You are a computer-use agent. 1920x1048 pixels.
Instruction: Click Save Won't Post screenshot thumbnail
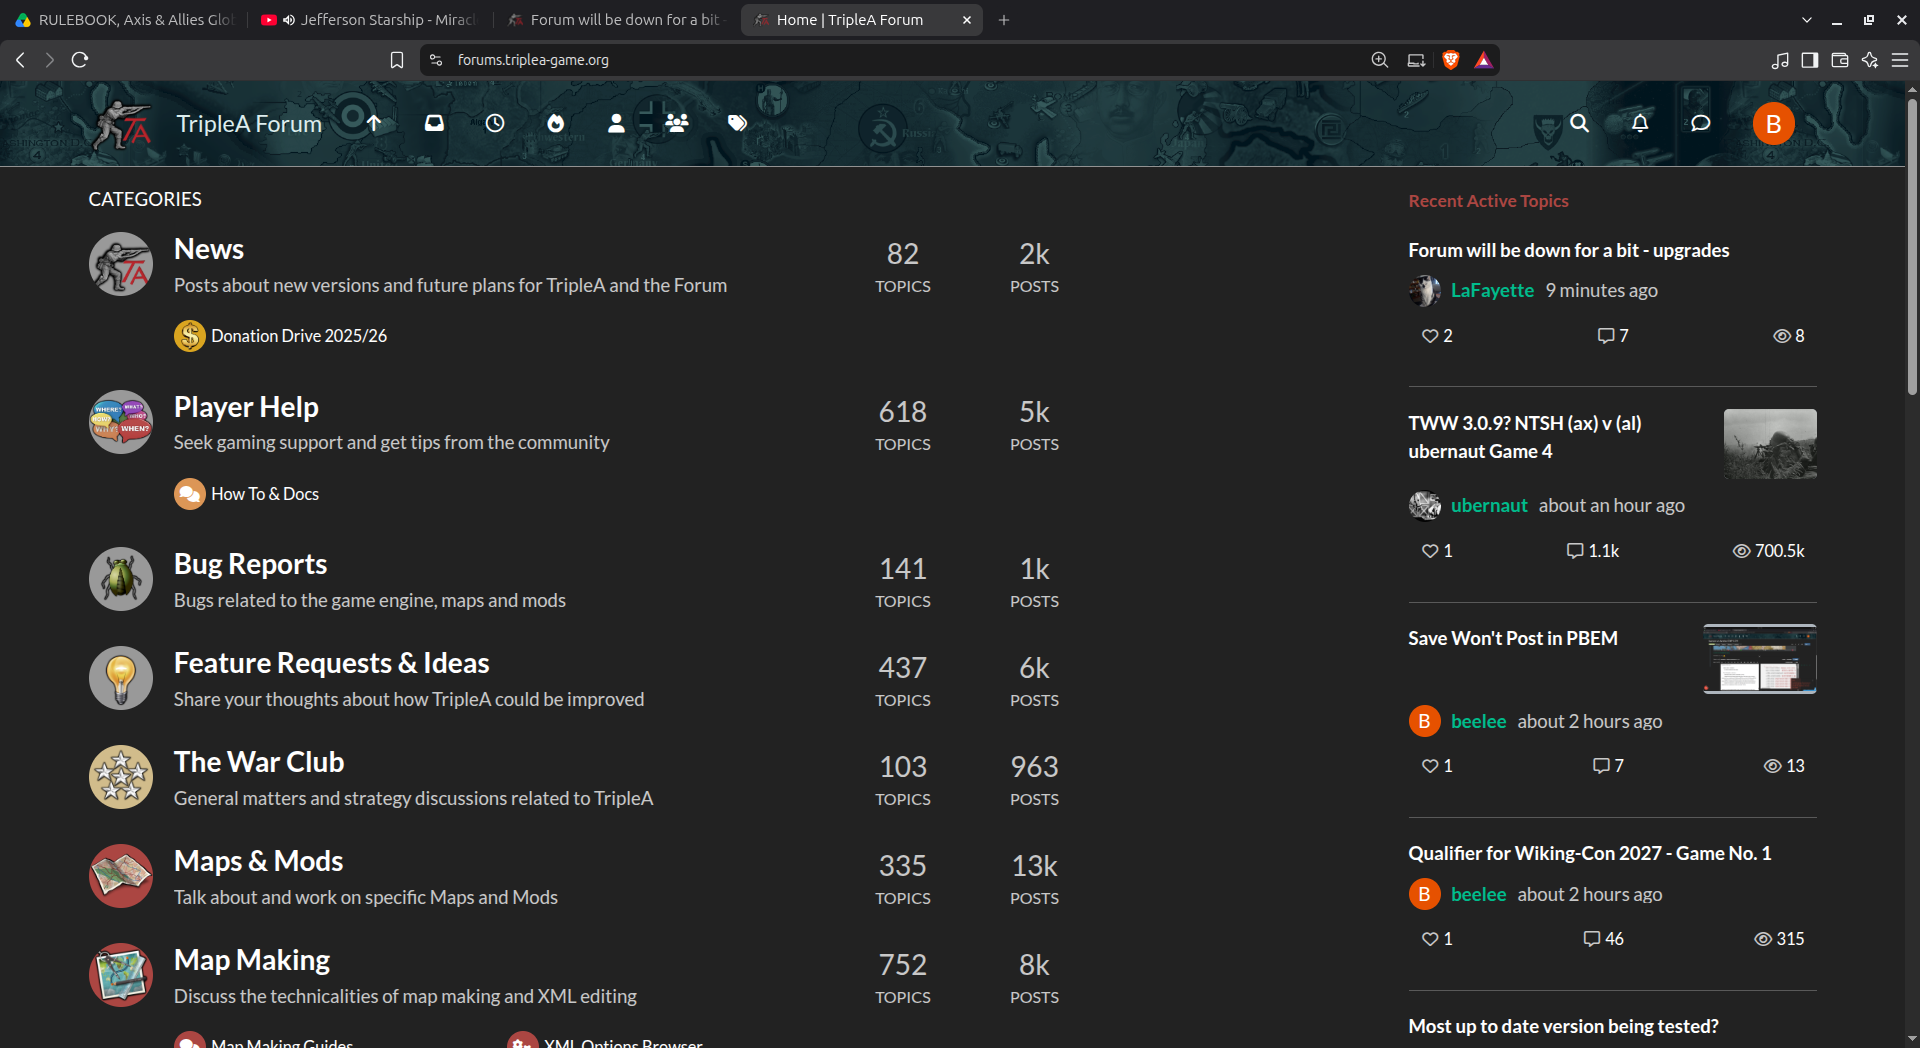[1760, 659]
